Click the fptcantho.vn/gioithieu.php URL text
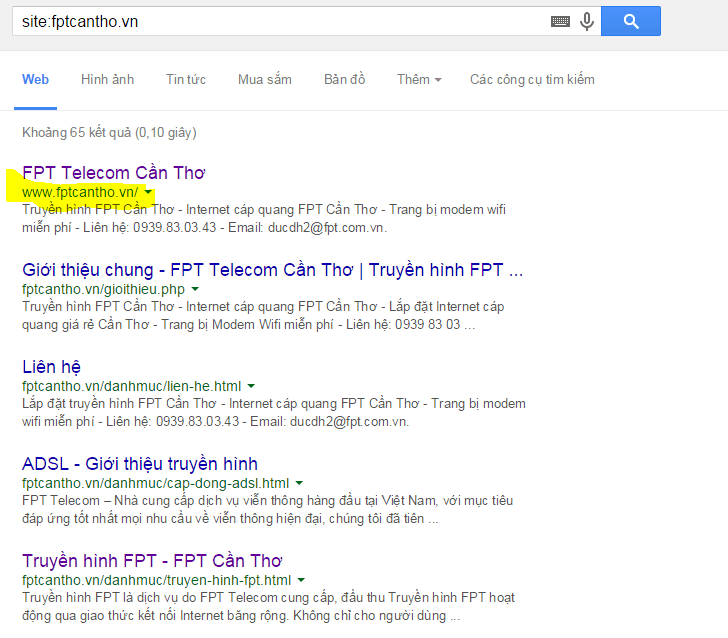The image size is (728, 638). (x=103, y=289)
